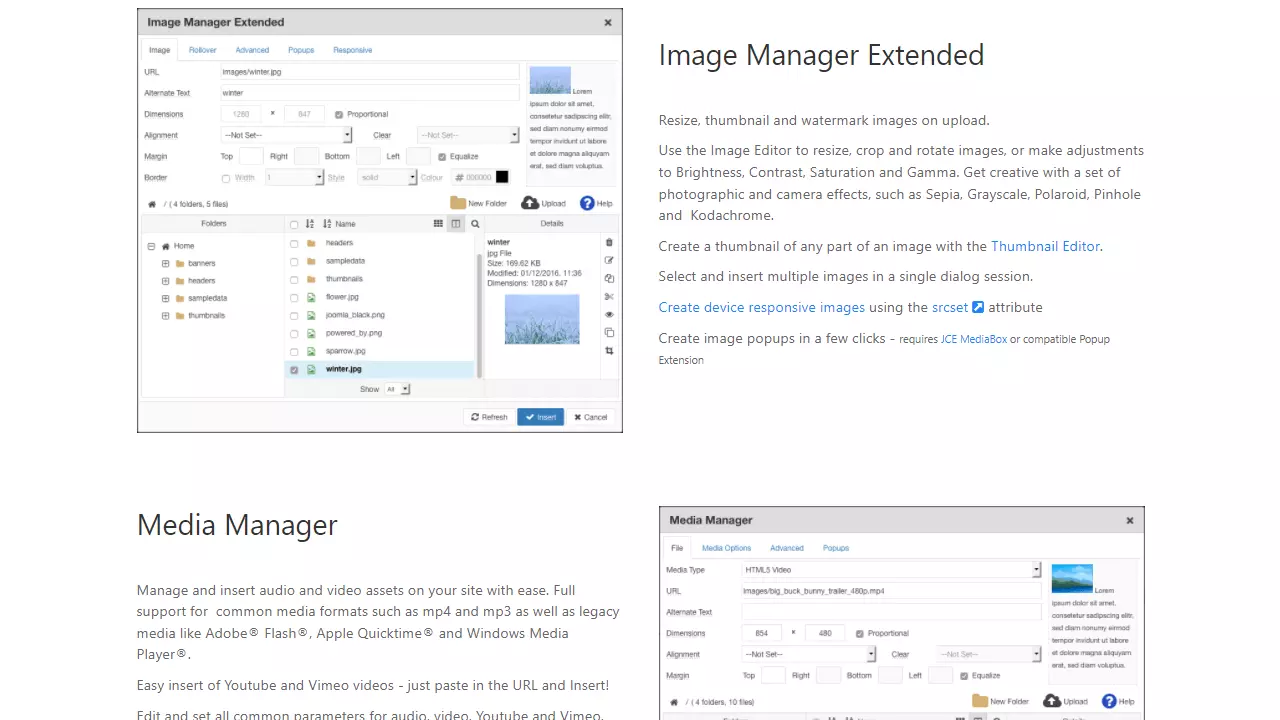This screenshot has width=1280, height=720.
Task: Click the Help question icon in Media Manager
Action: tap(1109, 701)
